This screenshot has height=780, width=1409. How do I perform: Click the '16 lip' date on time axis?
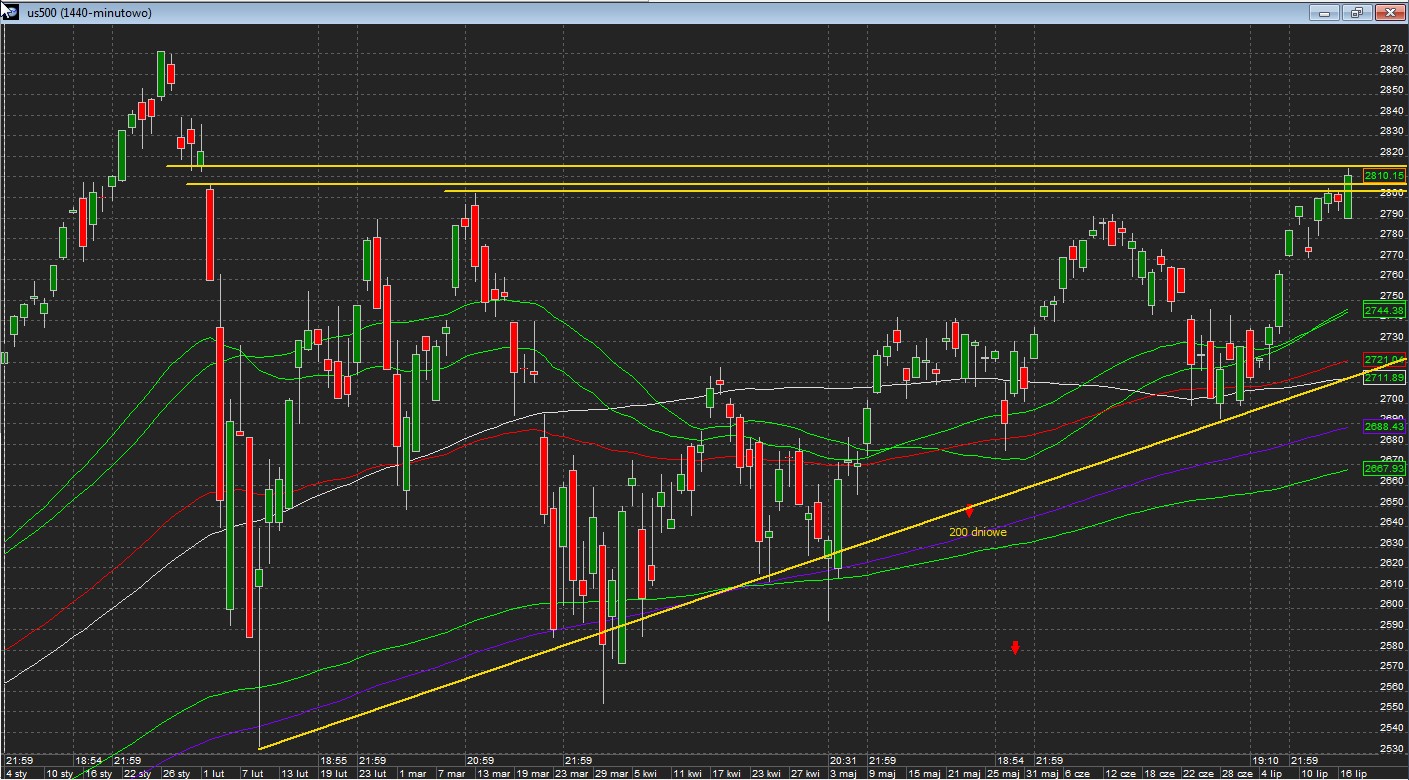click(x=1352, y=773)
